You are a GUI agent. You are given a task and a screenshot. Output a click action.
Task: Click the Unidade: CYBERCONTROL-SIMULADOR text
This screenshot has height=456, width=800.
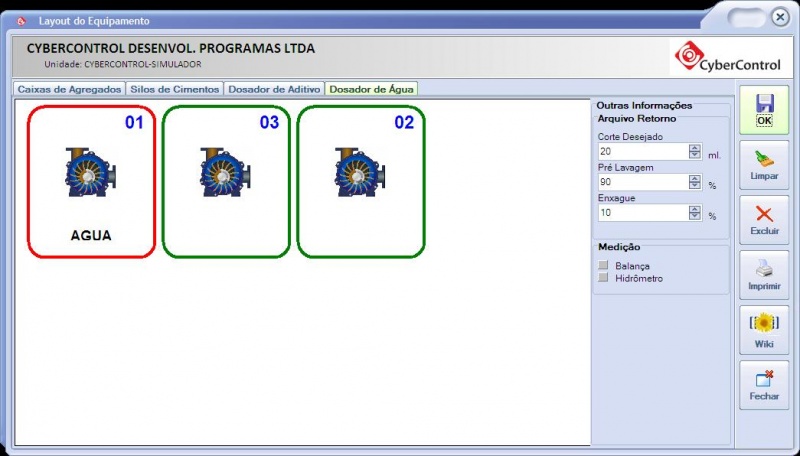click(x=122, y=64)
